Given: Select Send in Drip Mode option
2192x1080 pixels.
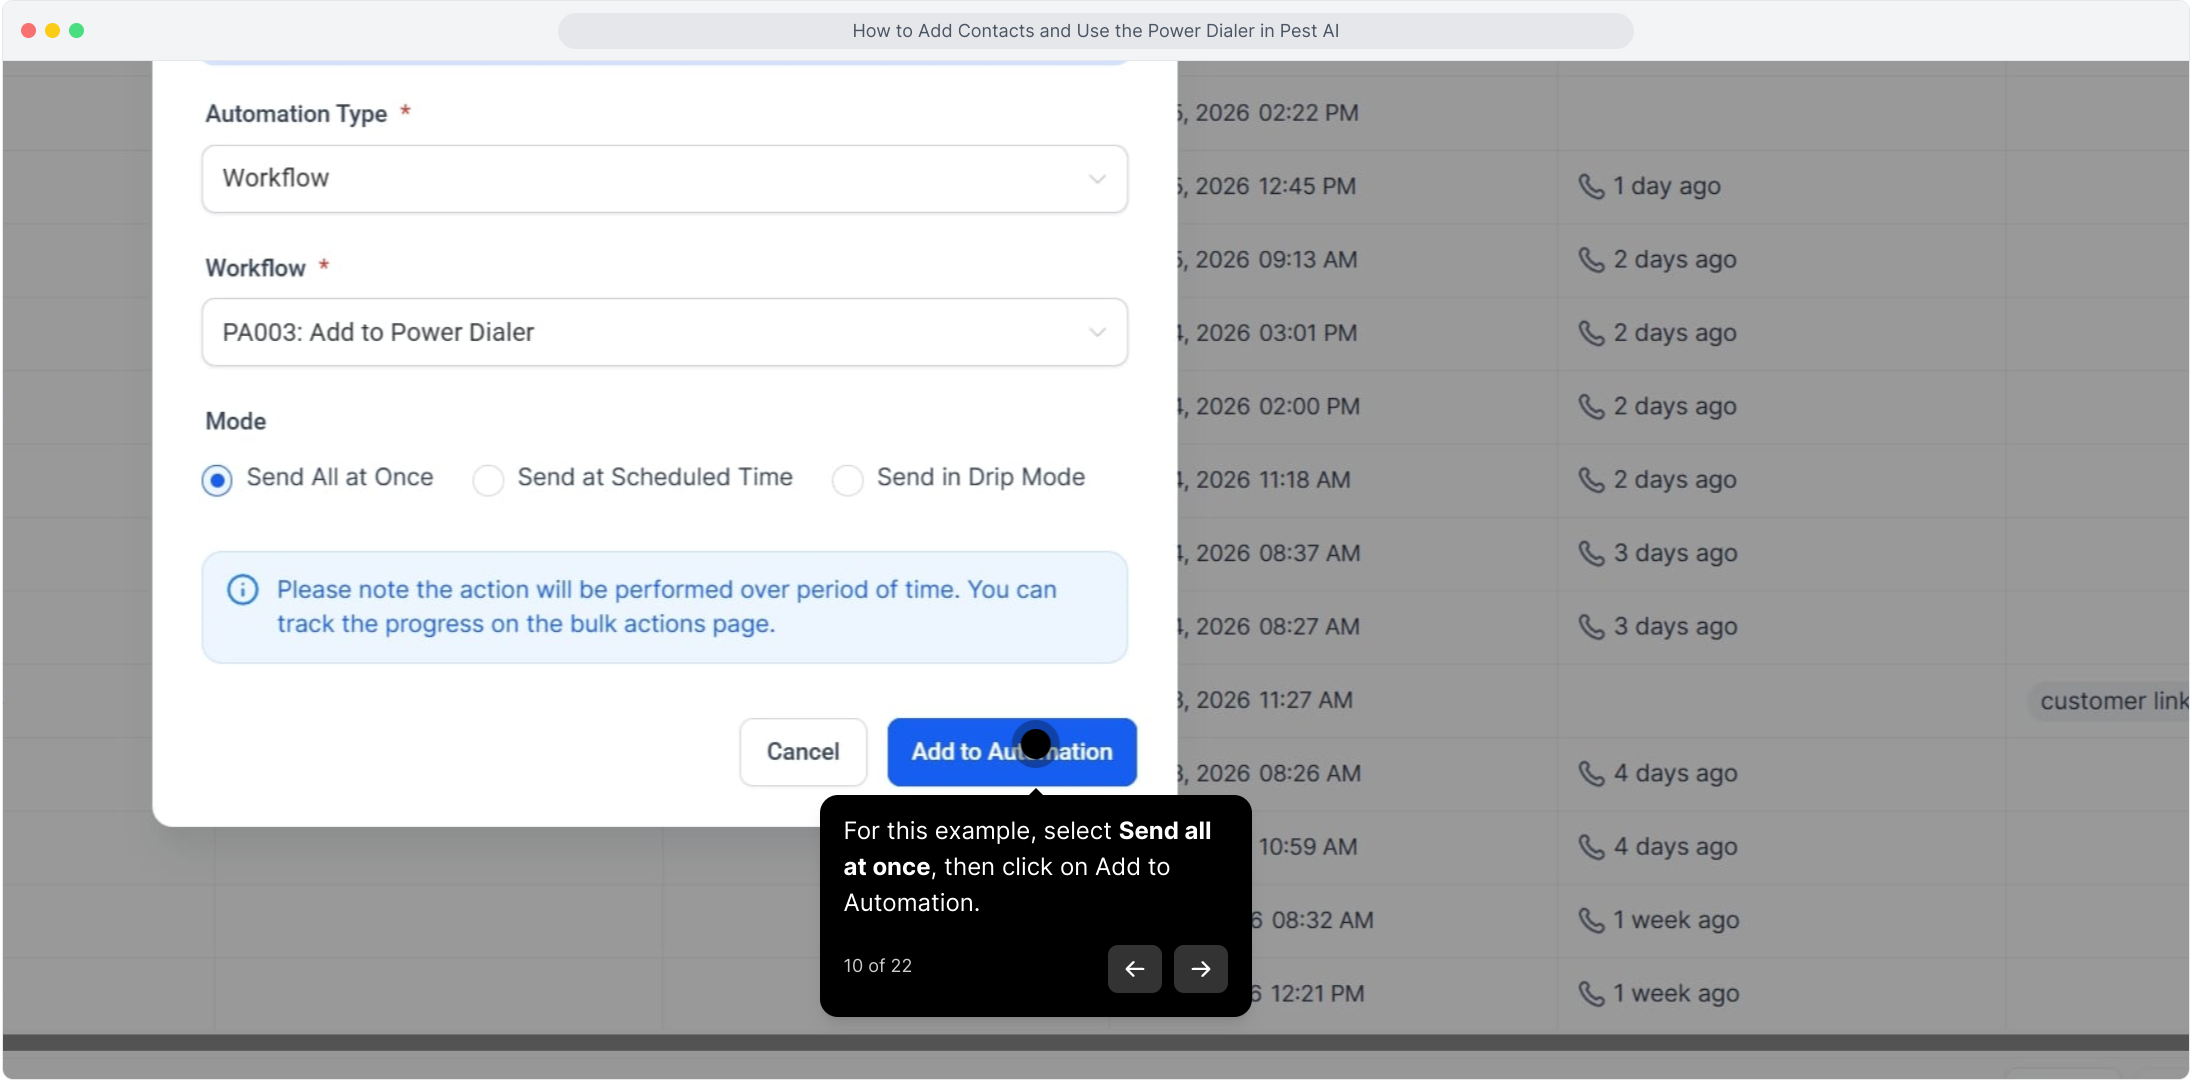Looking at the screenshot, I should 847,480.
